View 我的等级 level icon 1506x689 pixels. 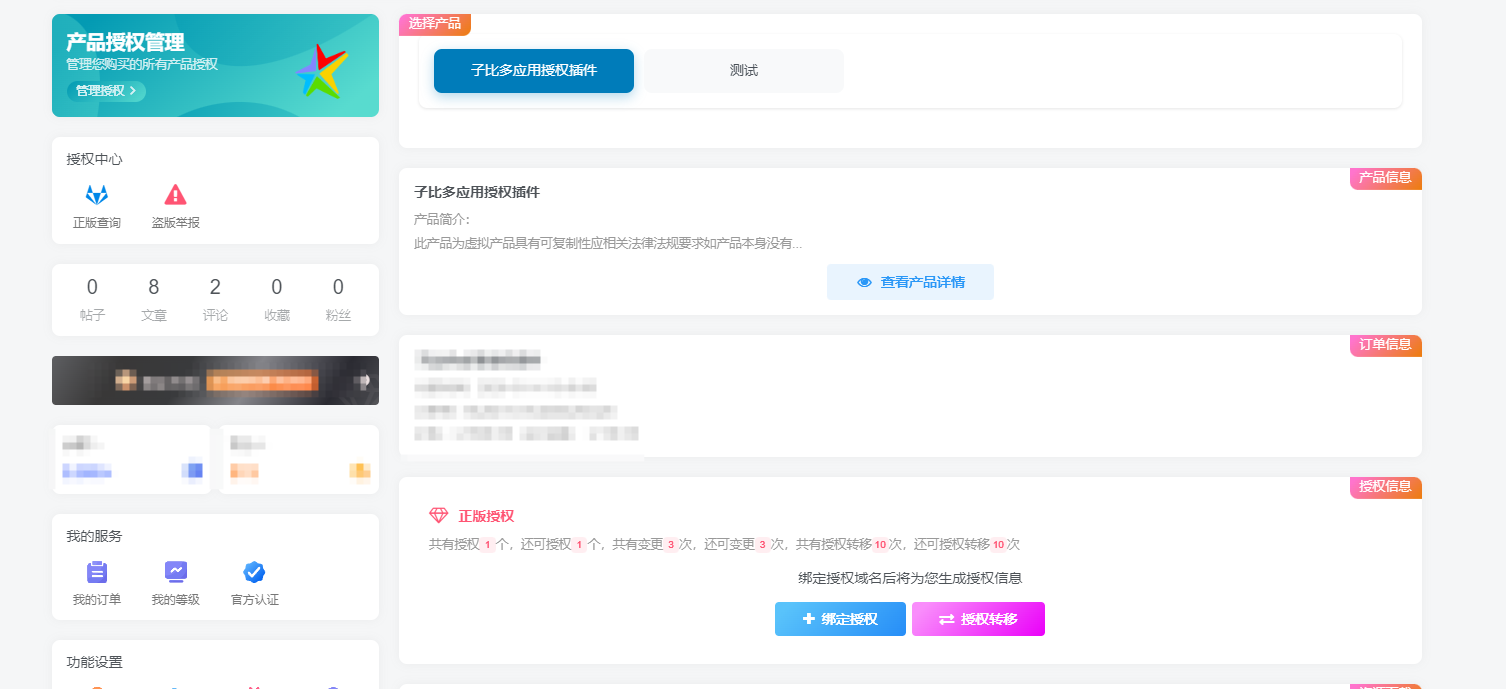coord(174,571)
